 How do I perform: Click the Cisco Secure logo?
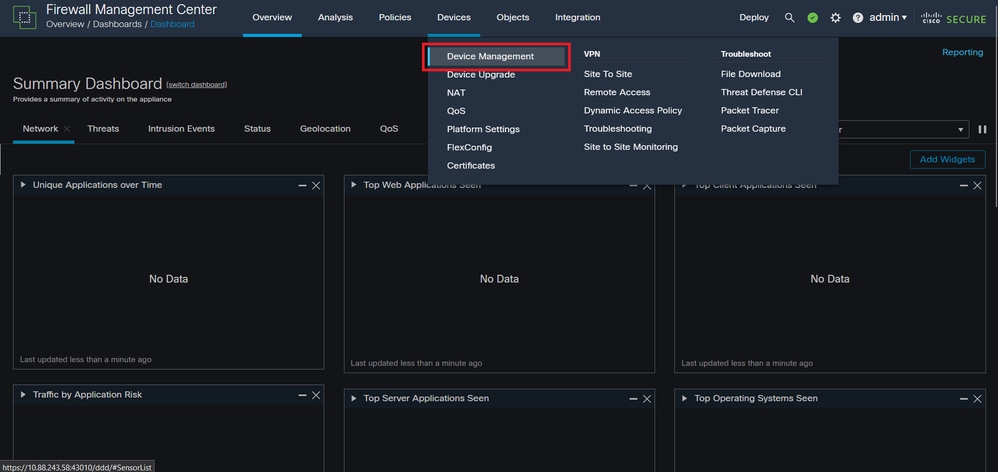[x=953, y=18]
